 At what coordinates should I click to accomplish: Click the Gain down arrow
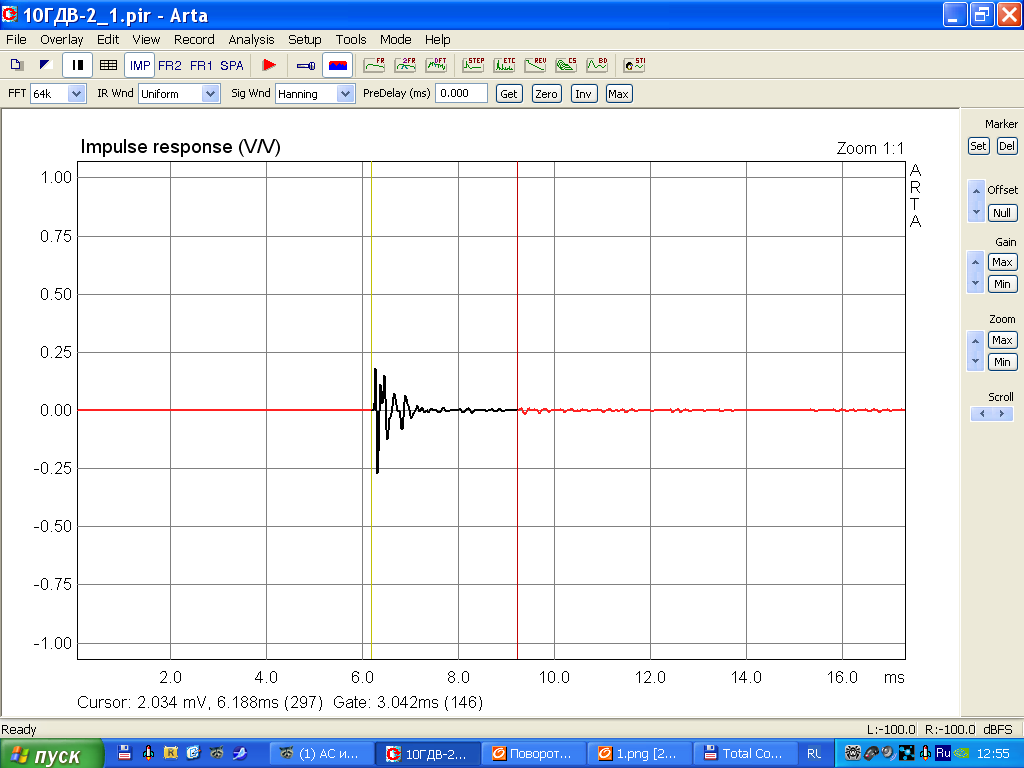click(976, 283)
